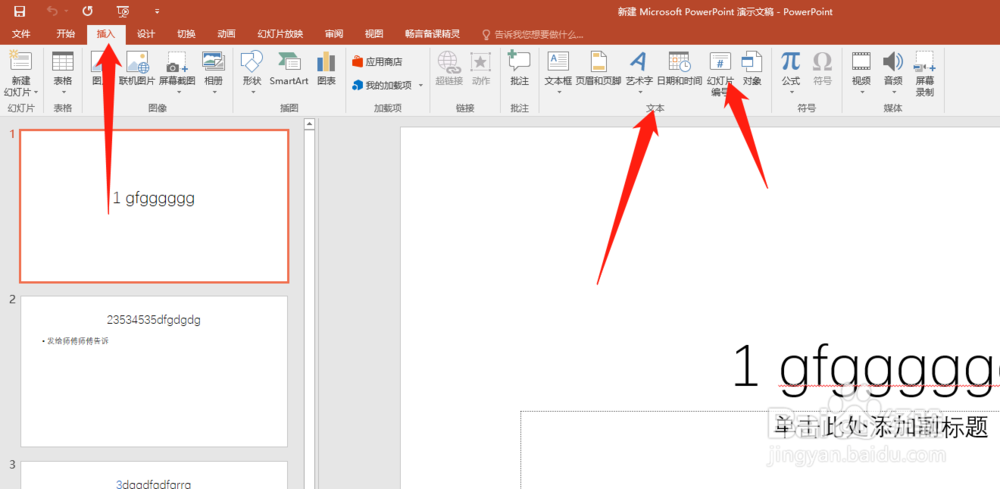Switch to the 审阅 (Review) tab

coord(334,34)
